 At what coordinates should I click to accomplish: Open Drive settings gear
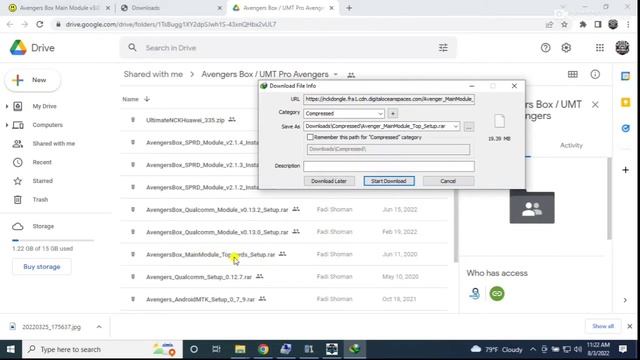566,48
